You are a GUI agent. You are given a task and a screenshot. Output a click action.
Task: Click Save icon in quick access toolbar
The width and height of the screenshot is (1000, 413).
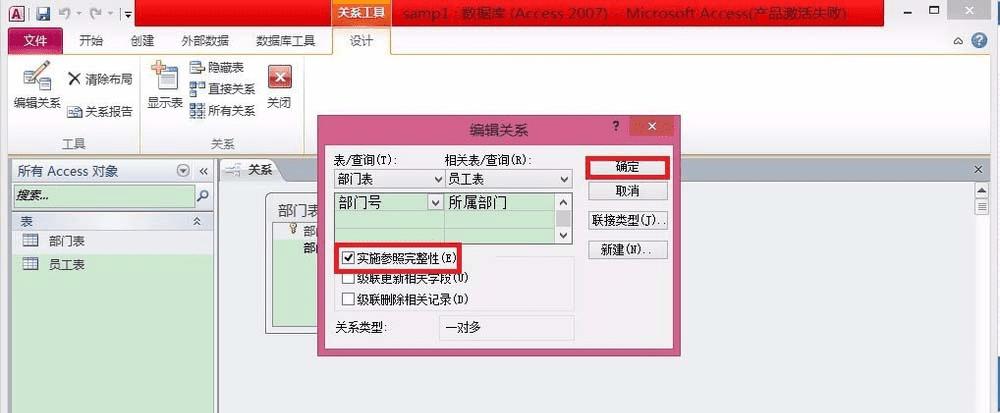point(43,13)
